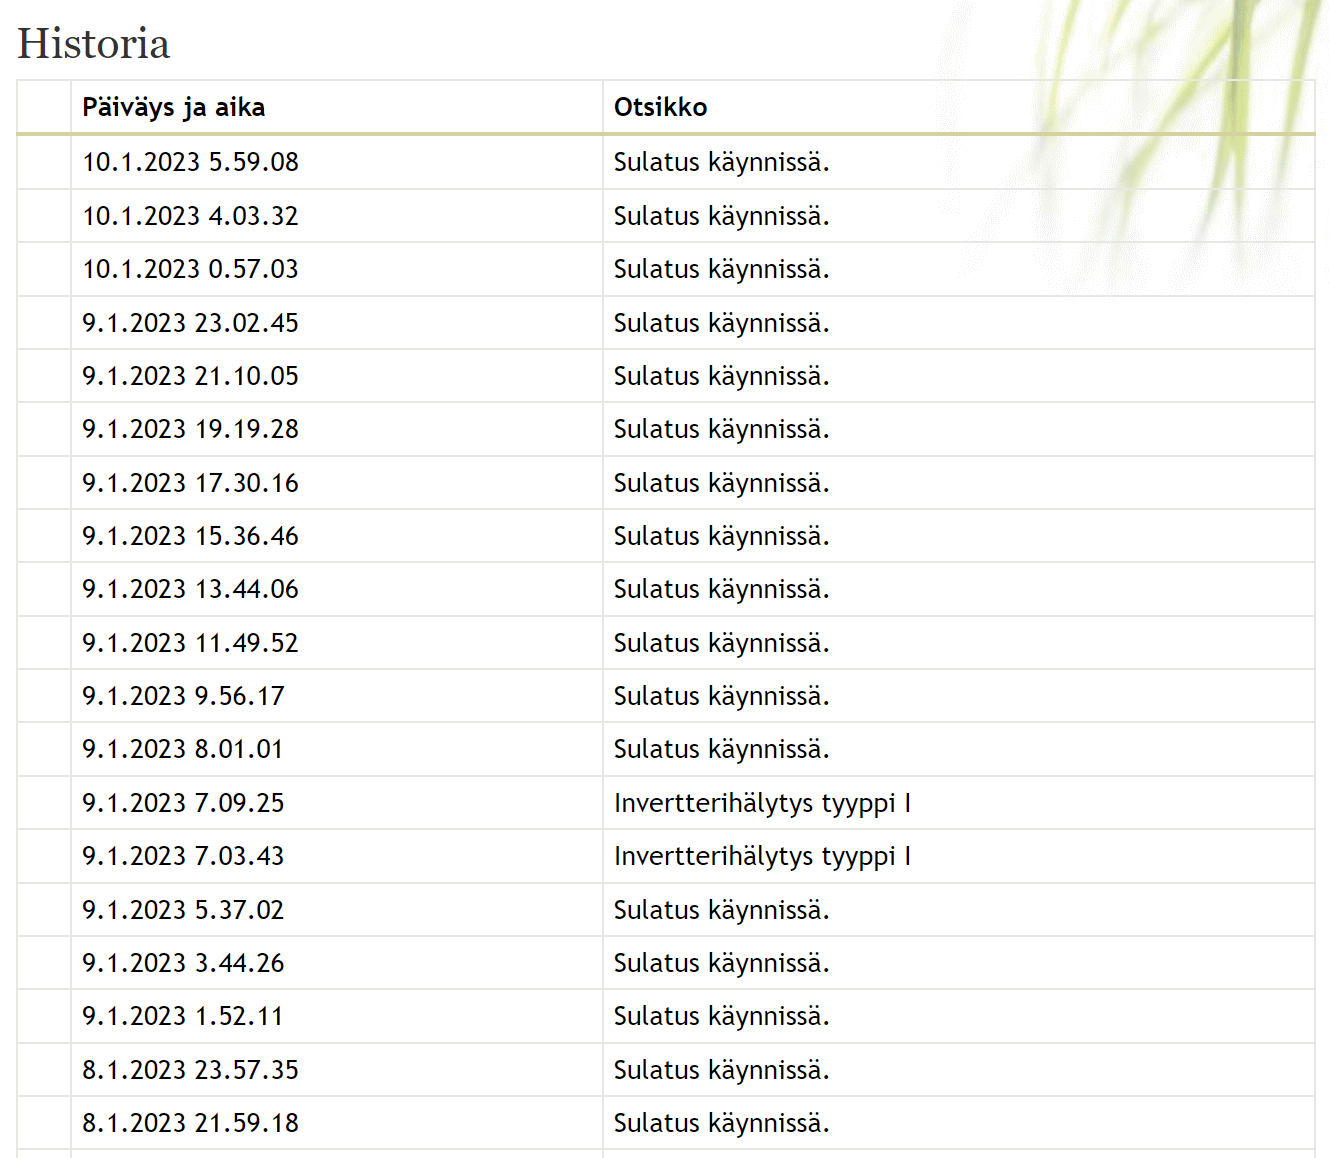Select Invertterihälytys tyyppi I at 7.03.43

[x=762, y=856]
